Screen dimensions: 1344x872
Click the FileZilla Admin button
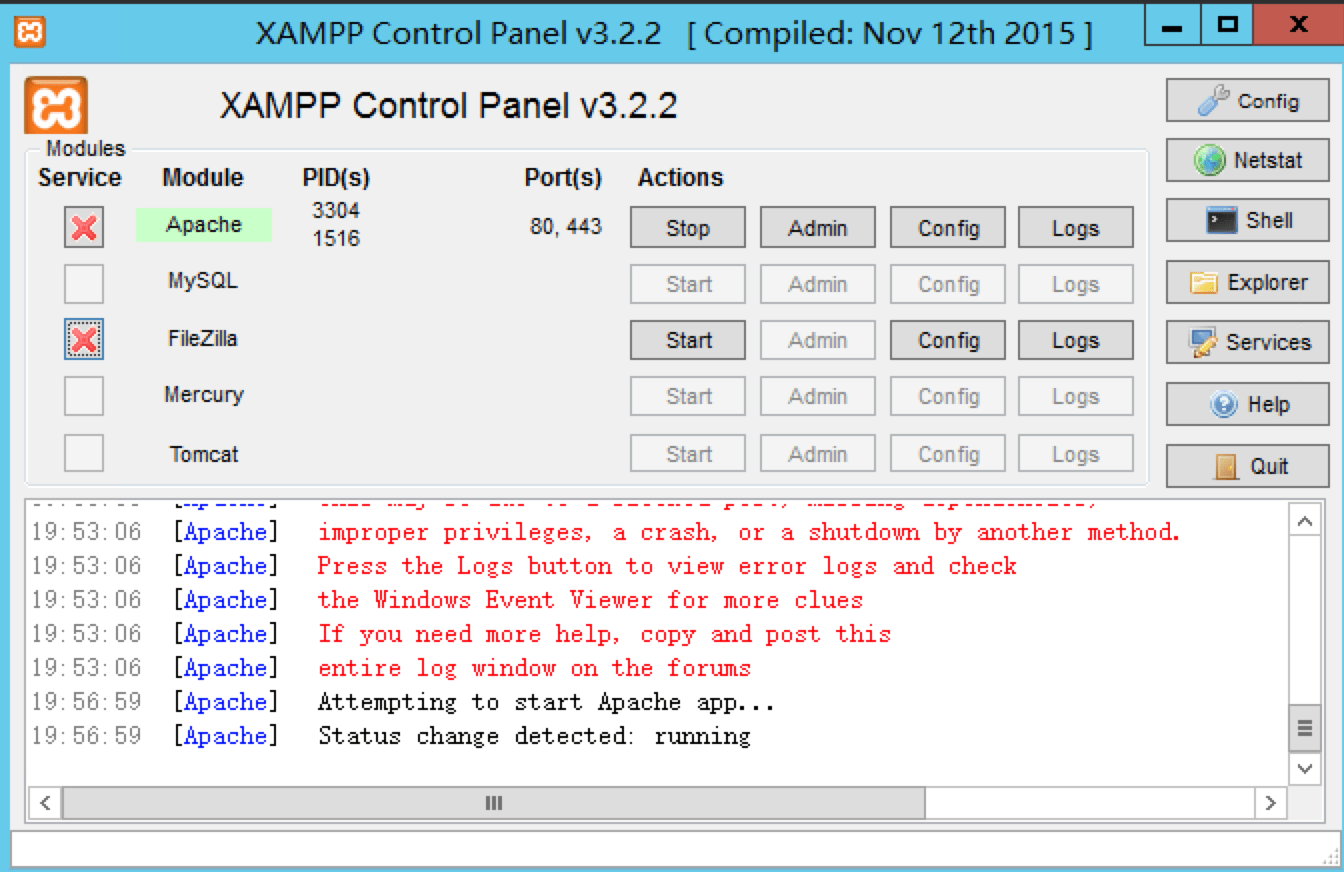point(817,340)
